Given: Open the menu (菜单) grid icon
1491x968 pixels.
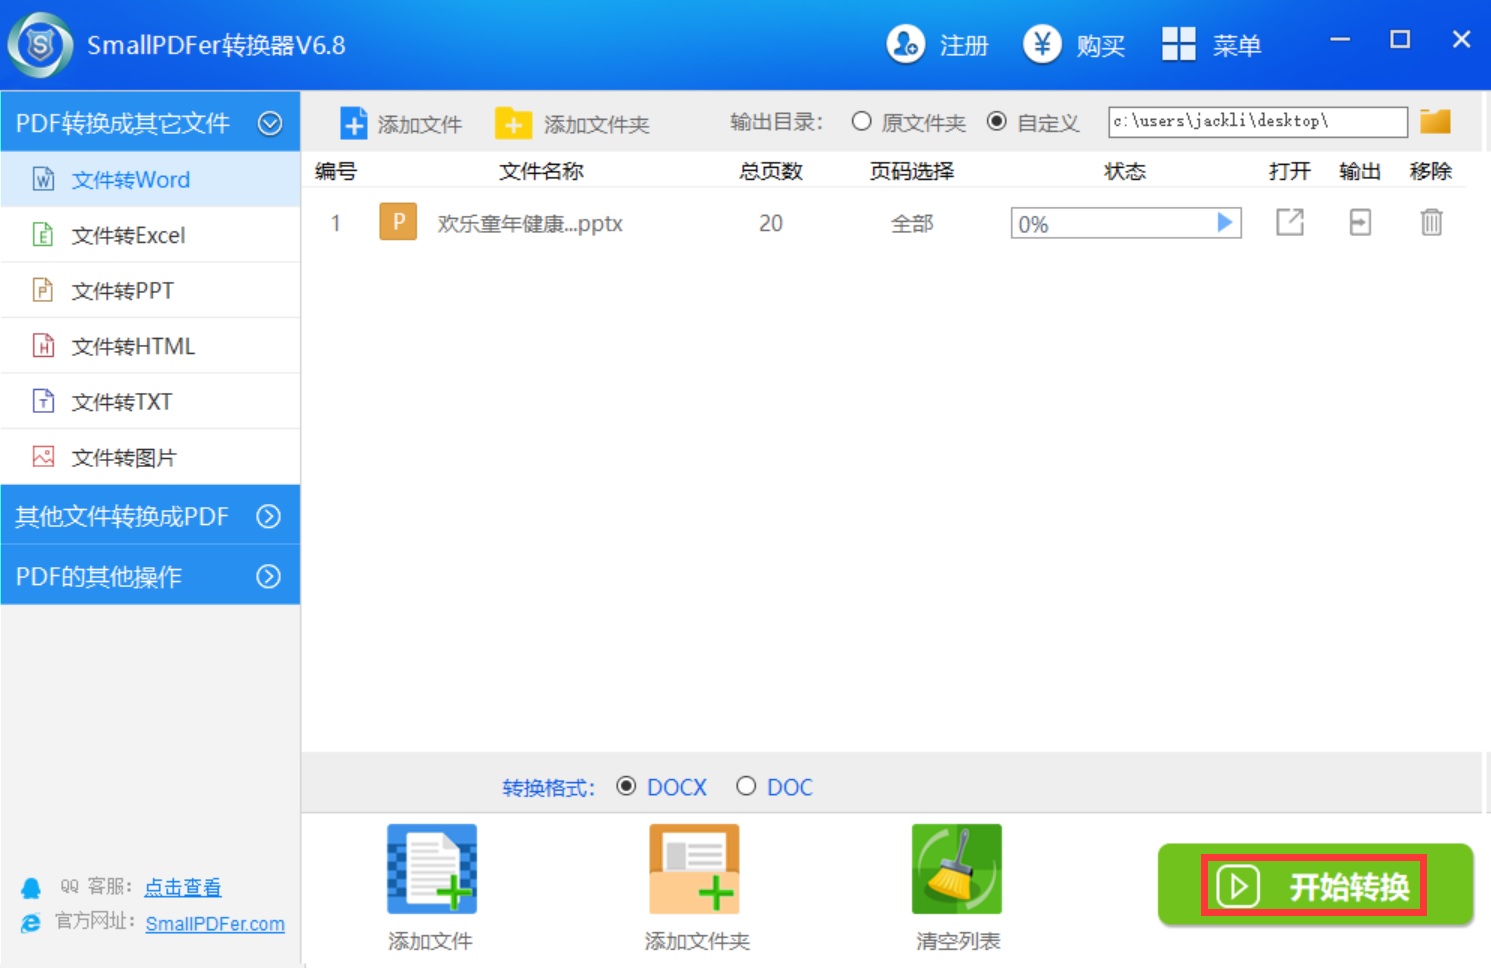Looking at the screenshot, I should coord(1178,44).
